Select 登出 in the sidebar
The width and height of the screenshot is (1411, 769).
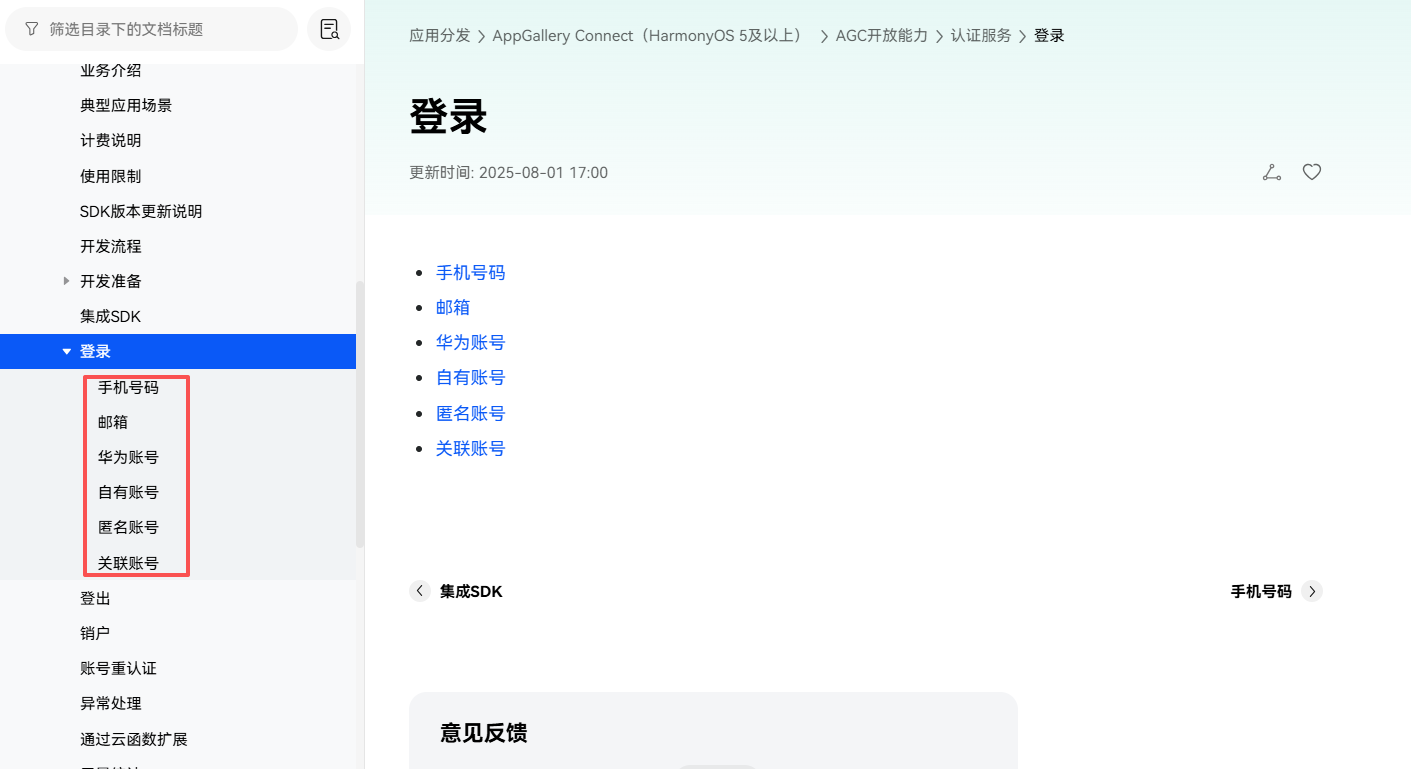pos(95,597)
